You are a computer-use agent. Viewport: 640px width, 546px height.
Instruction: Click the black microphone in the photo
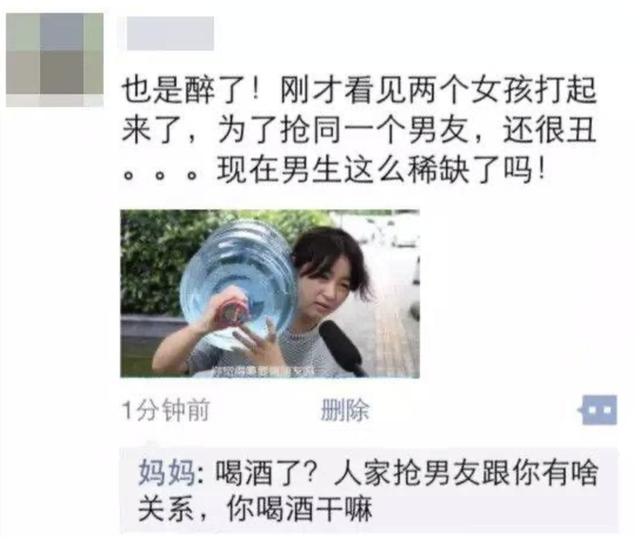click(x=342, y=347)
